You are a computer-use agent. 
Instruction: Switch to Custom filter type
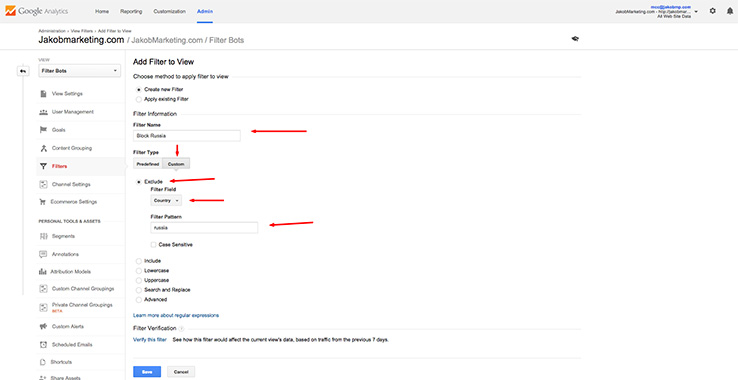[176, 164]
